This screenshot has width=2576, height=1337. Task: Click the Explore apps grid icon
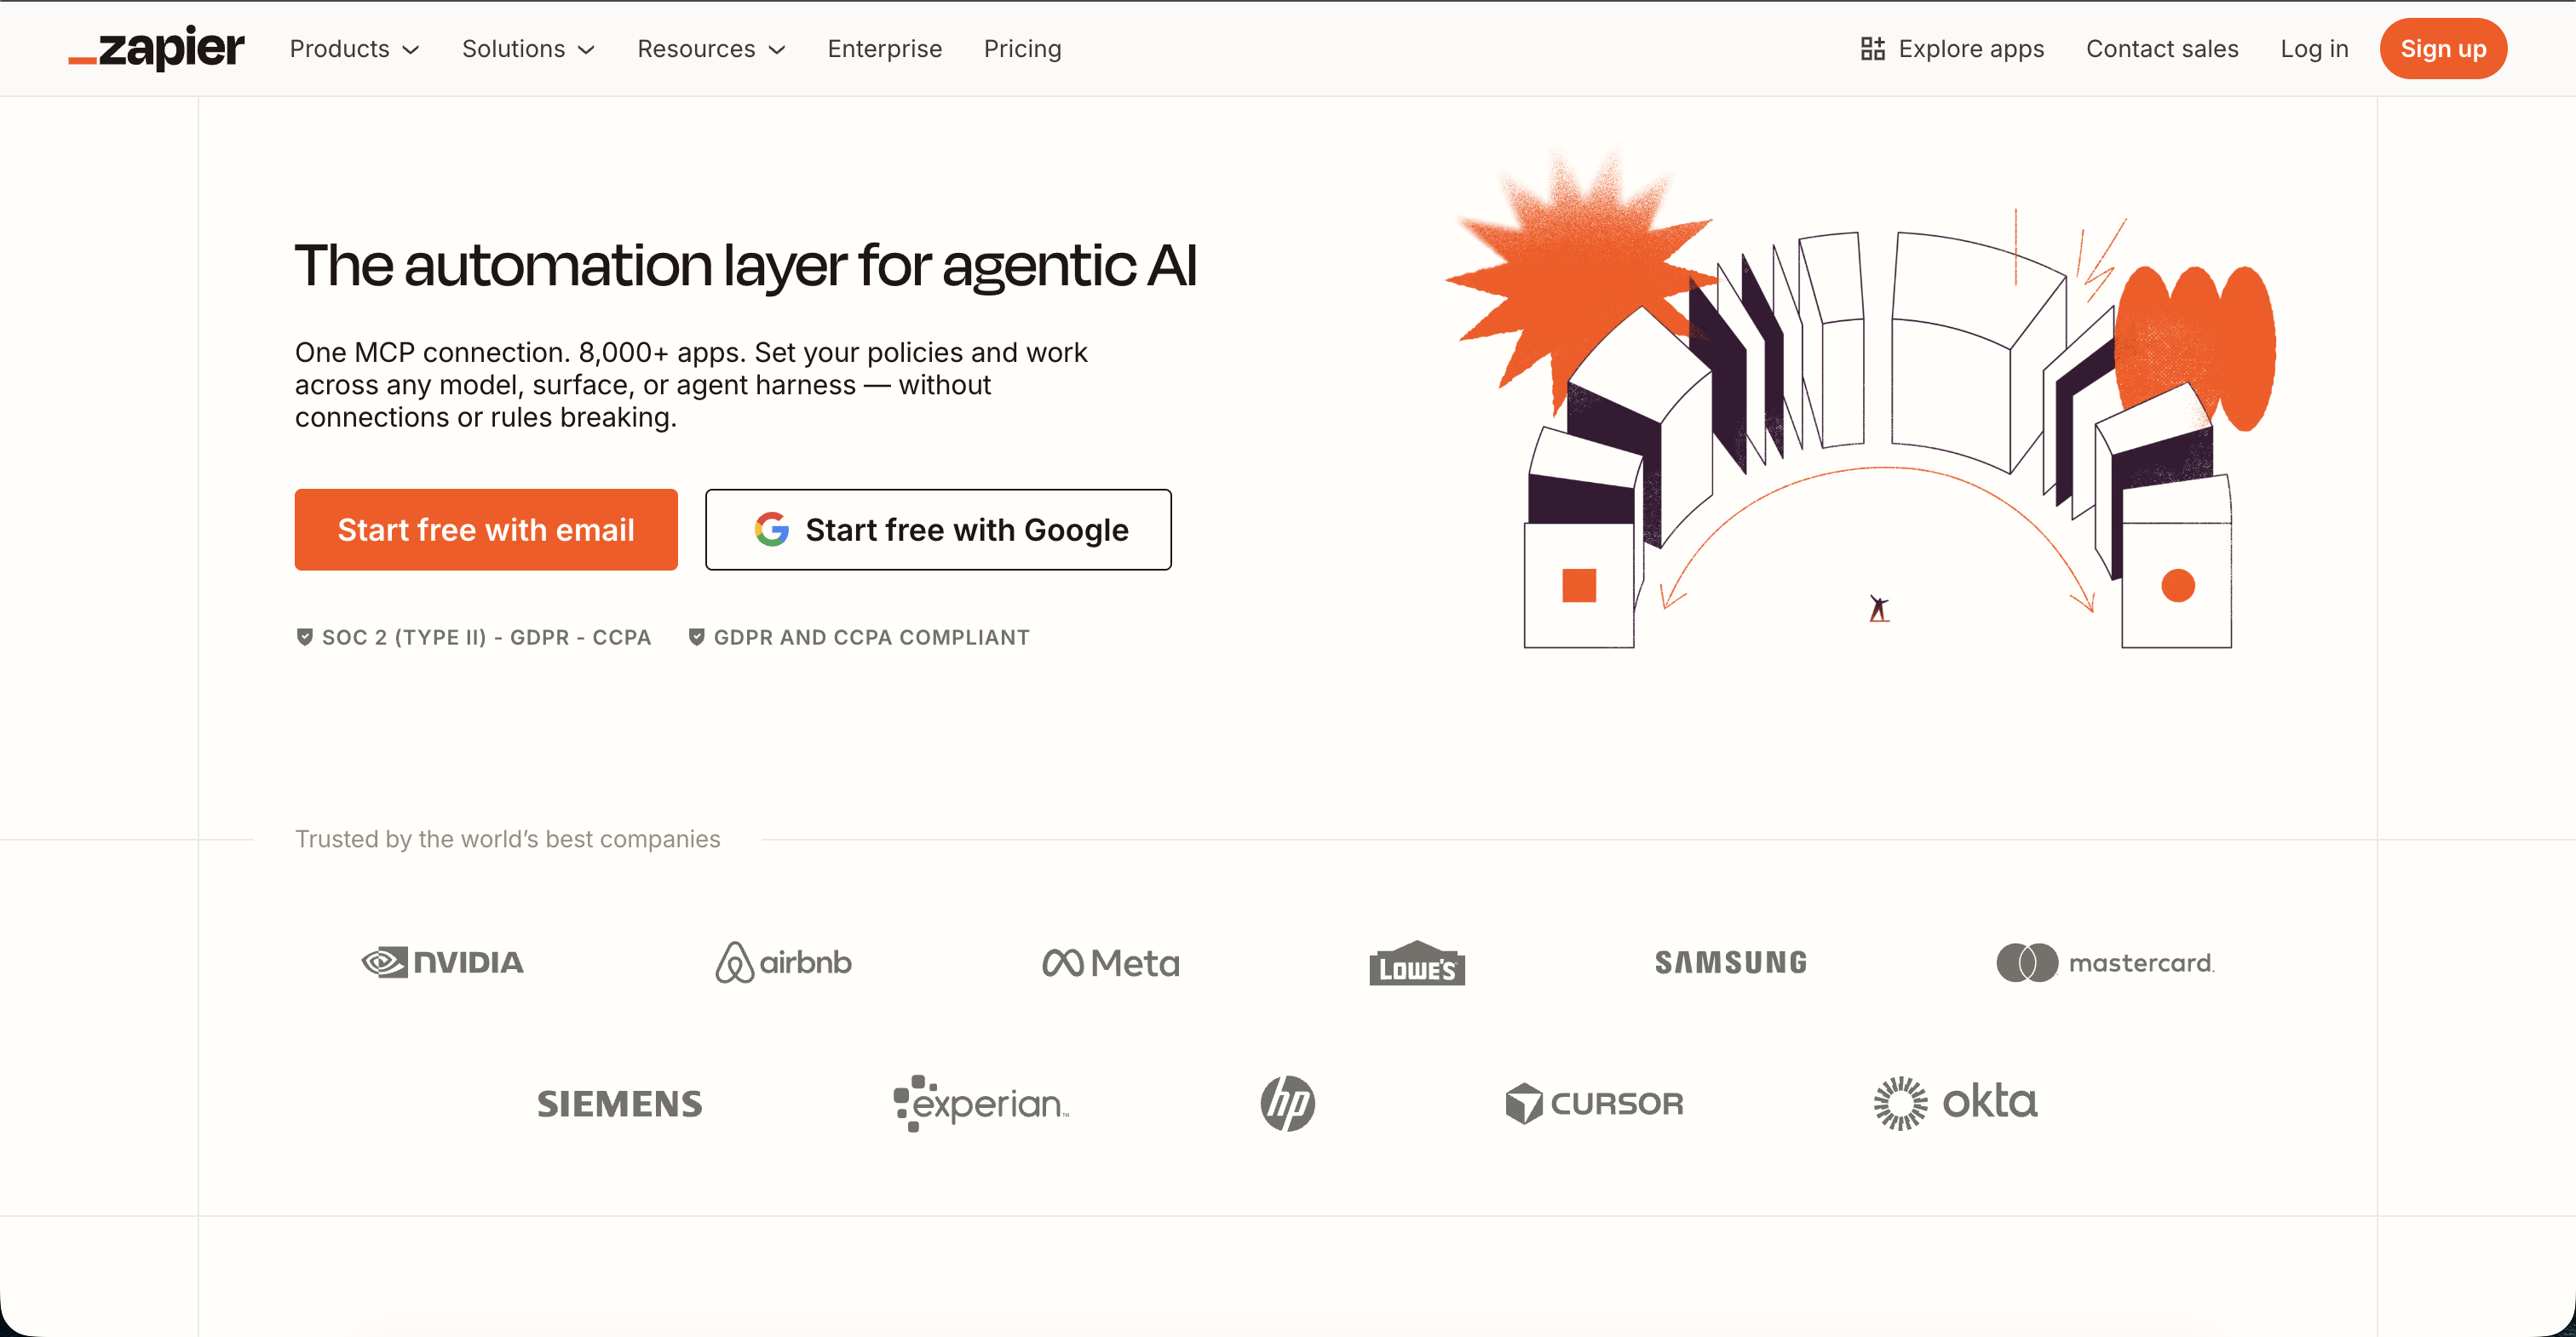pyautogui.click(x=1872, y=49)
